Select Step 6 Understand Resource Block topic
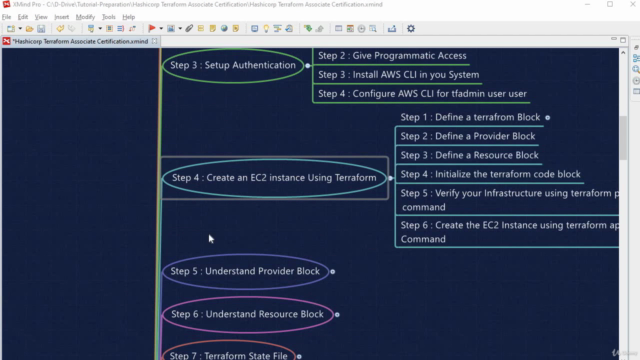 247,314
